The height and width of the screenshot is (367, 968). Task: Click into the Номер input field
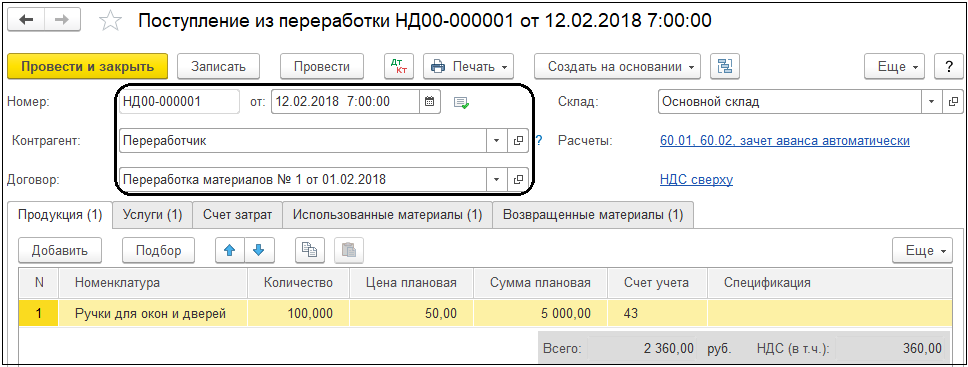(x=179, y=102)
